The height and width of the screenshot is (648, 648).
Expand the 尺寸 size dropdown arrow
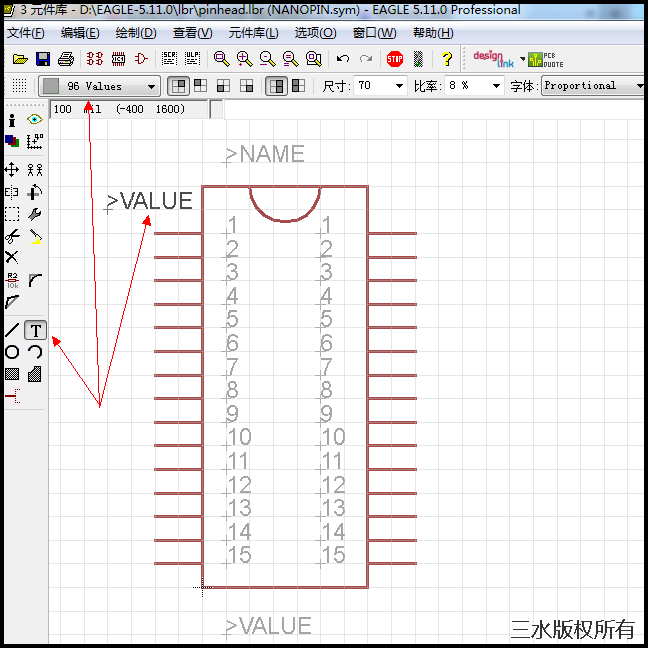[x=399, y=86]
